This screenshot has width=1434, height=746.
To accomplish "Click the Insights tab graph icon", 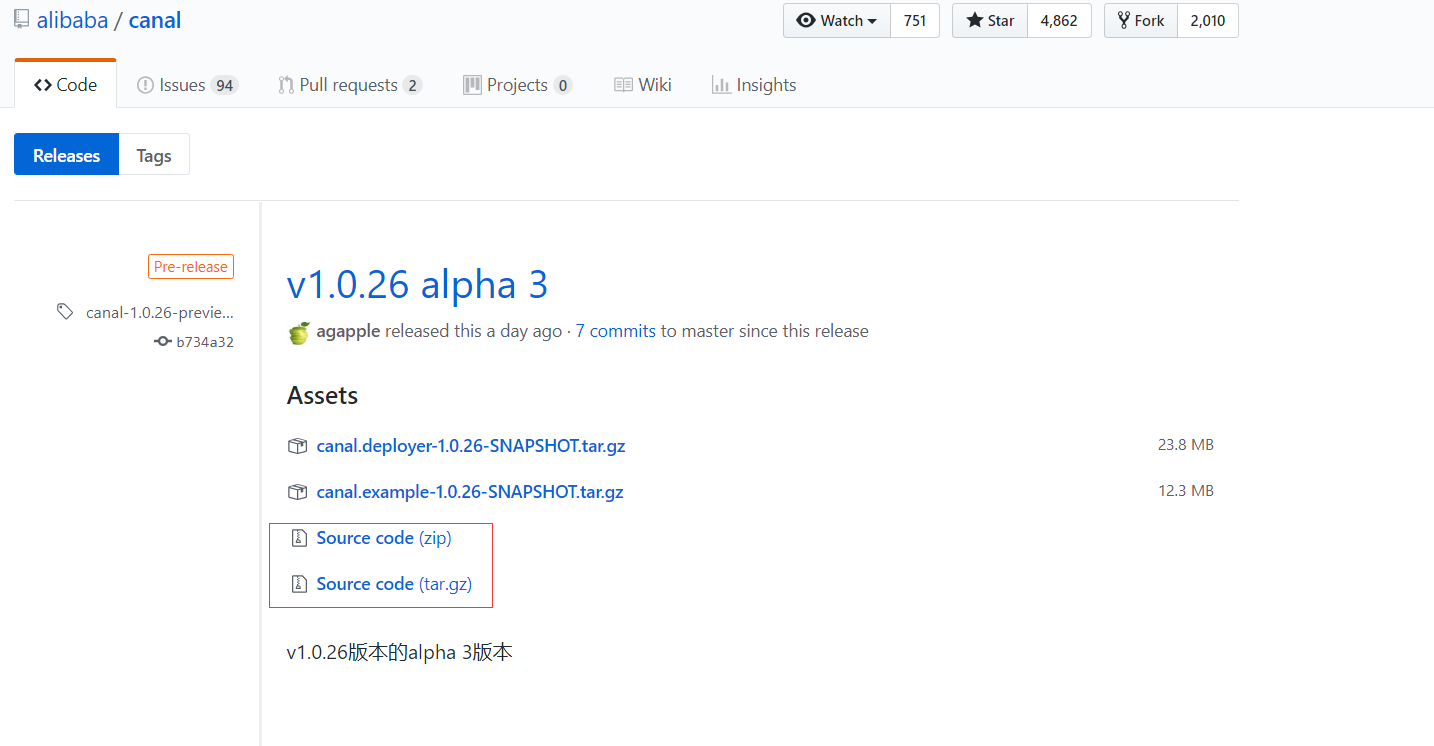I will (721, 85).
